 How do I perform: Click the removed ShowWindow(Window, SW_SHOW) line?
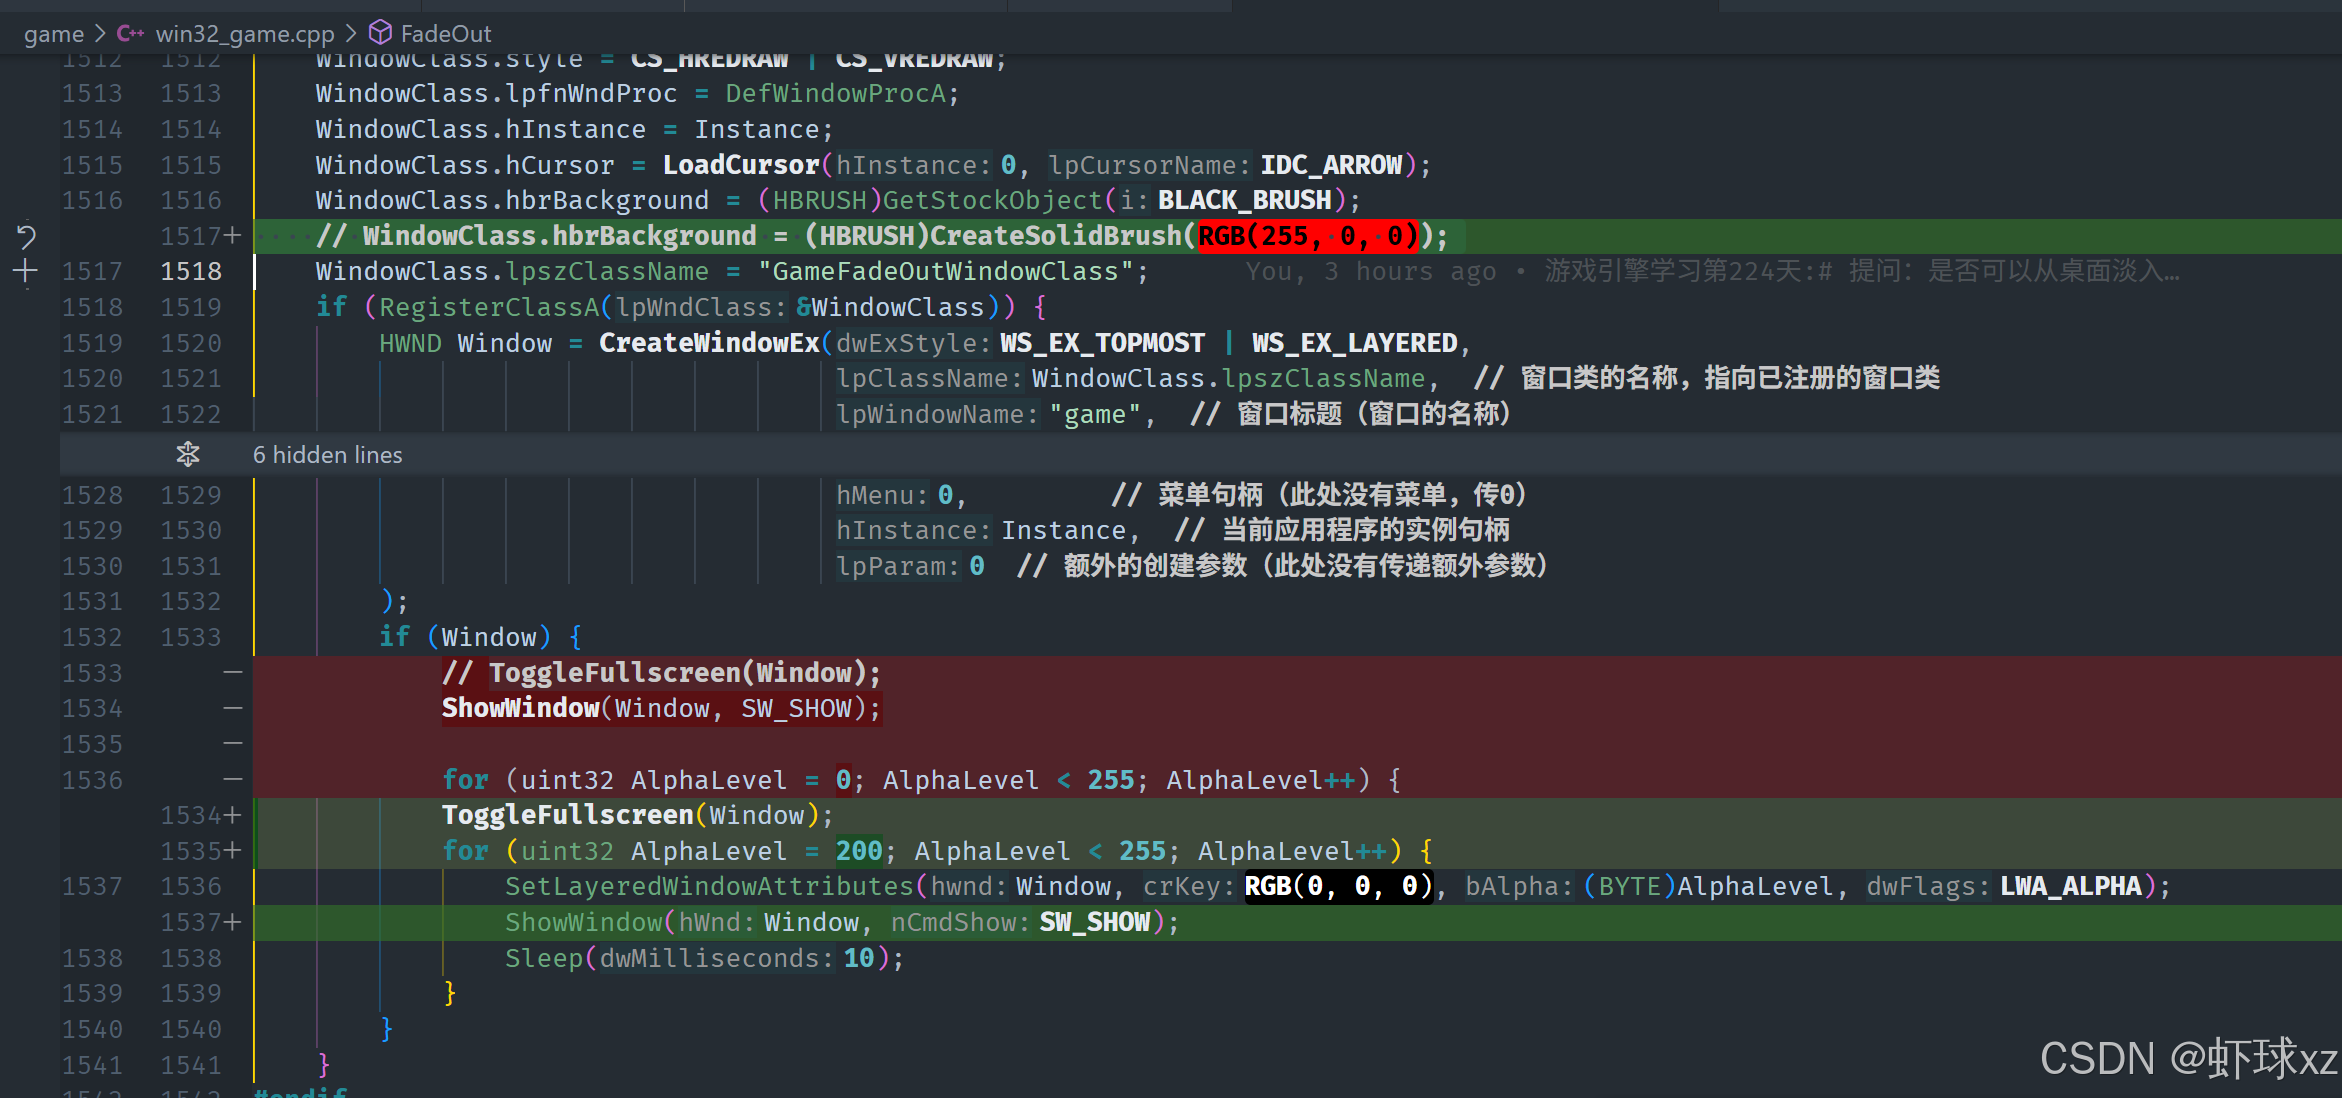click(x=660, y=708)
